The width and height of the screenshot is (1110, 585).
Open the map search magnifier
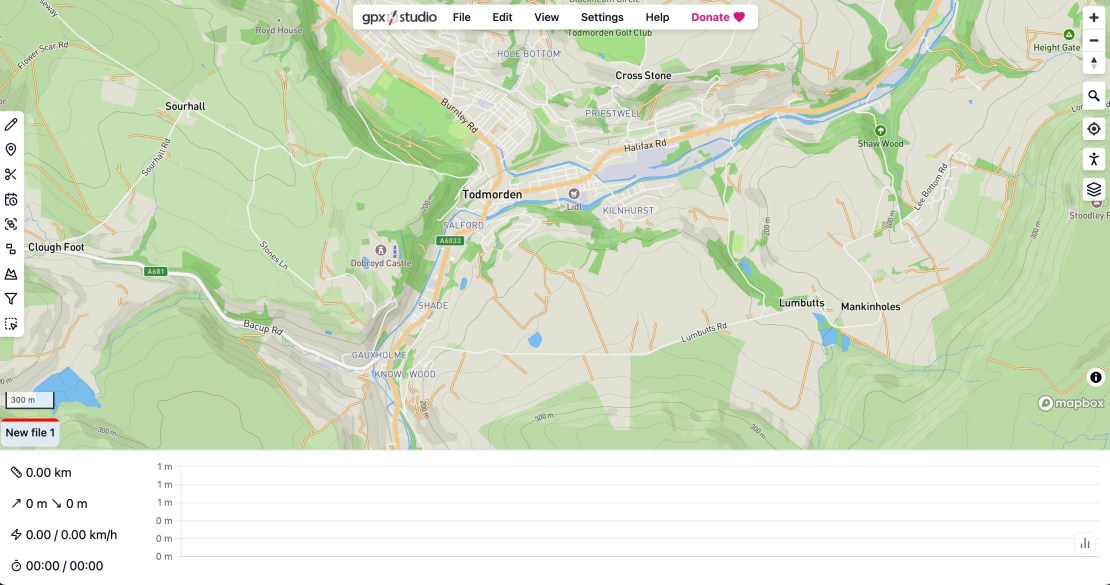coord(1094,96)
